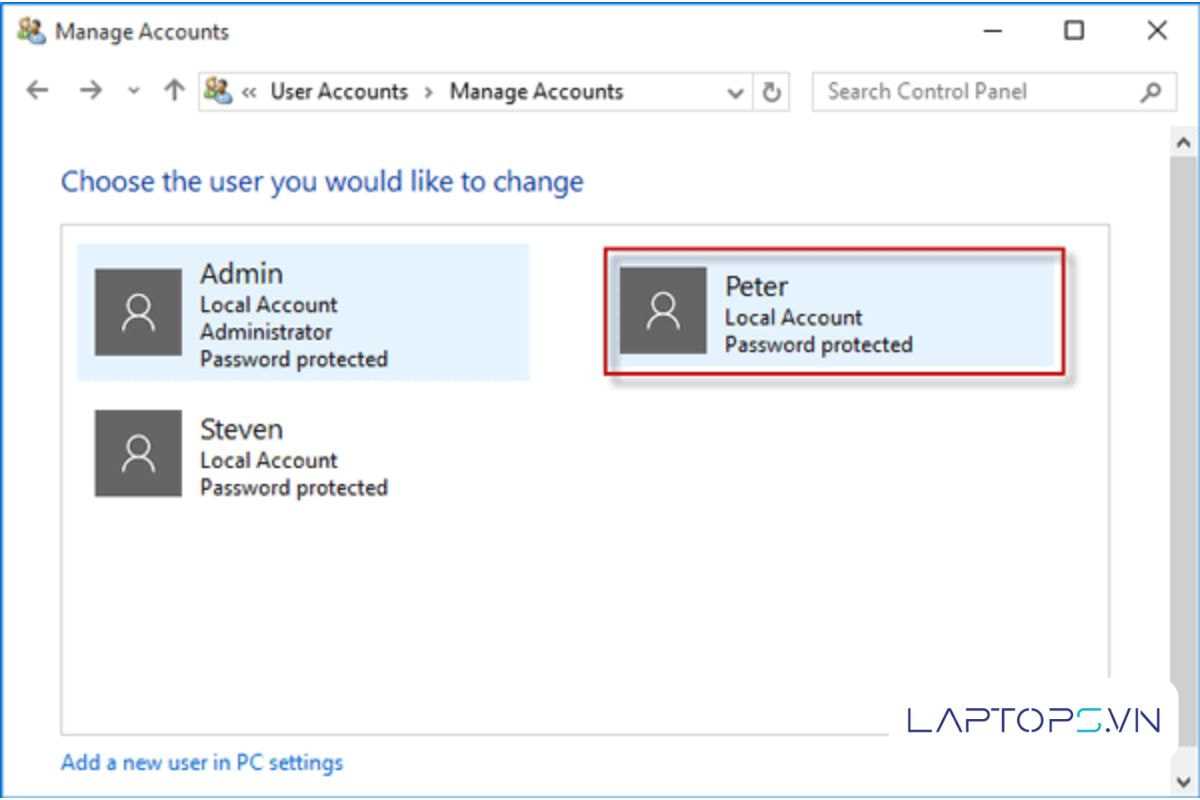Click the Forward navigation arrow

pyautogui.click(x=91, y=91)
